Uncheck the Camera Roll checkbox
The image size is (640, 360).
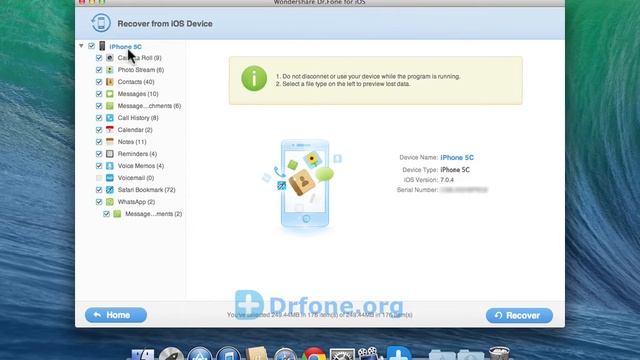point(99,58)
